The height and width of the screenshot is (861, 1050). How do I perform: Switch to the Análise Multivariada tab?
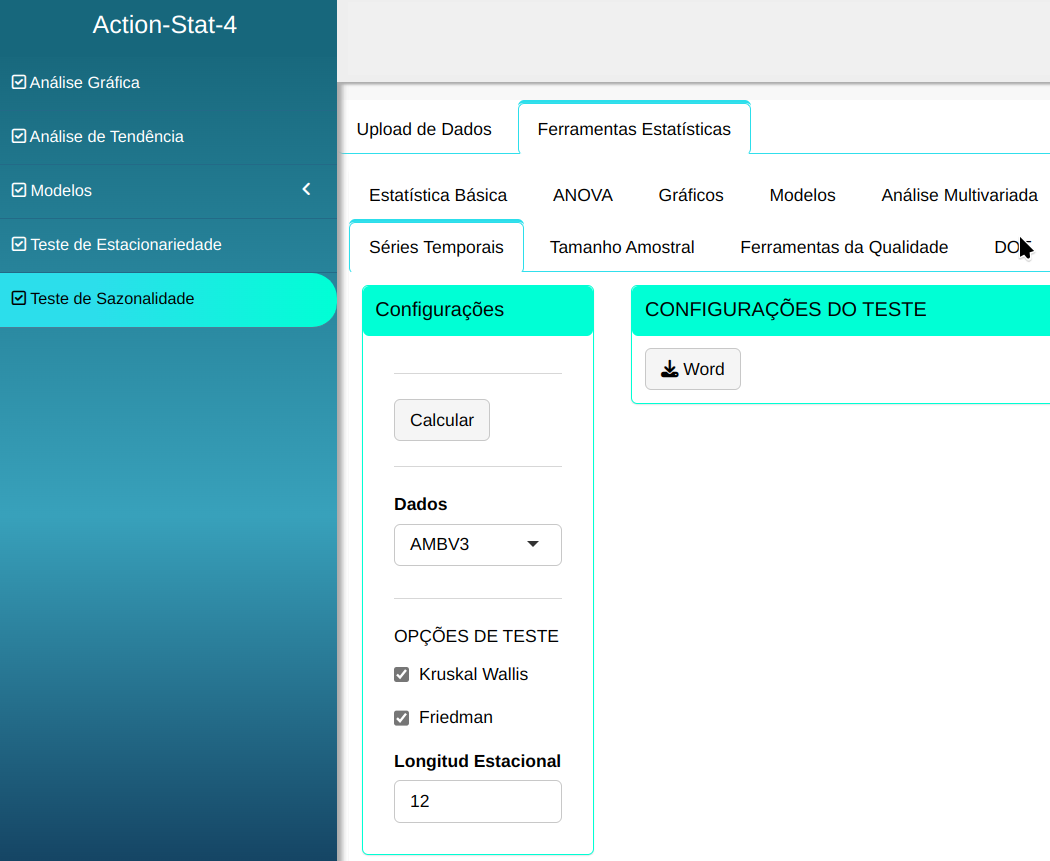[x=959, y=195]
